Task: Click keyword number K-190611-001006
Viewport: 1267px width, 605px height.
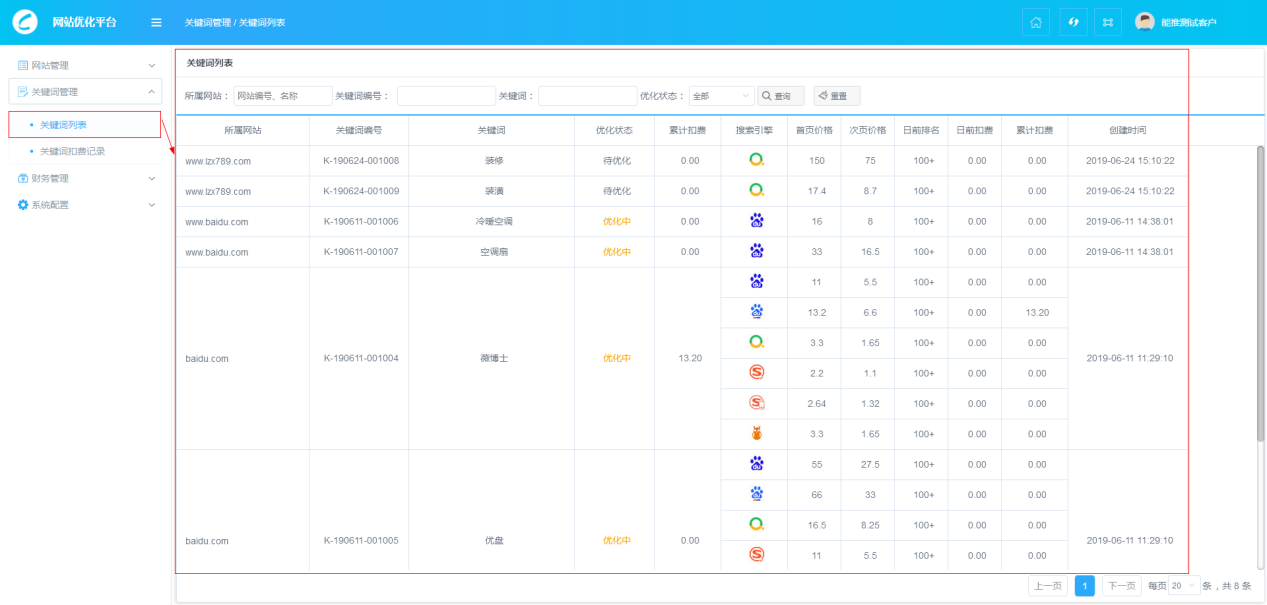Action: [361, 221]
